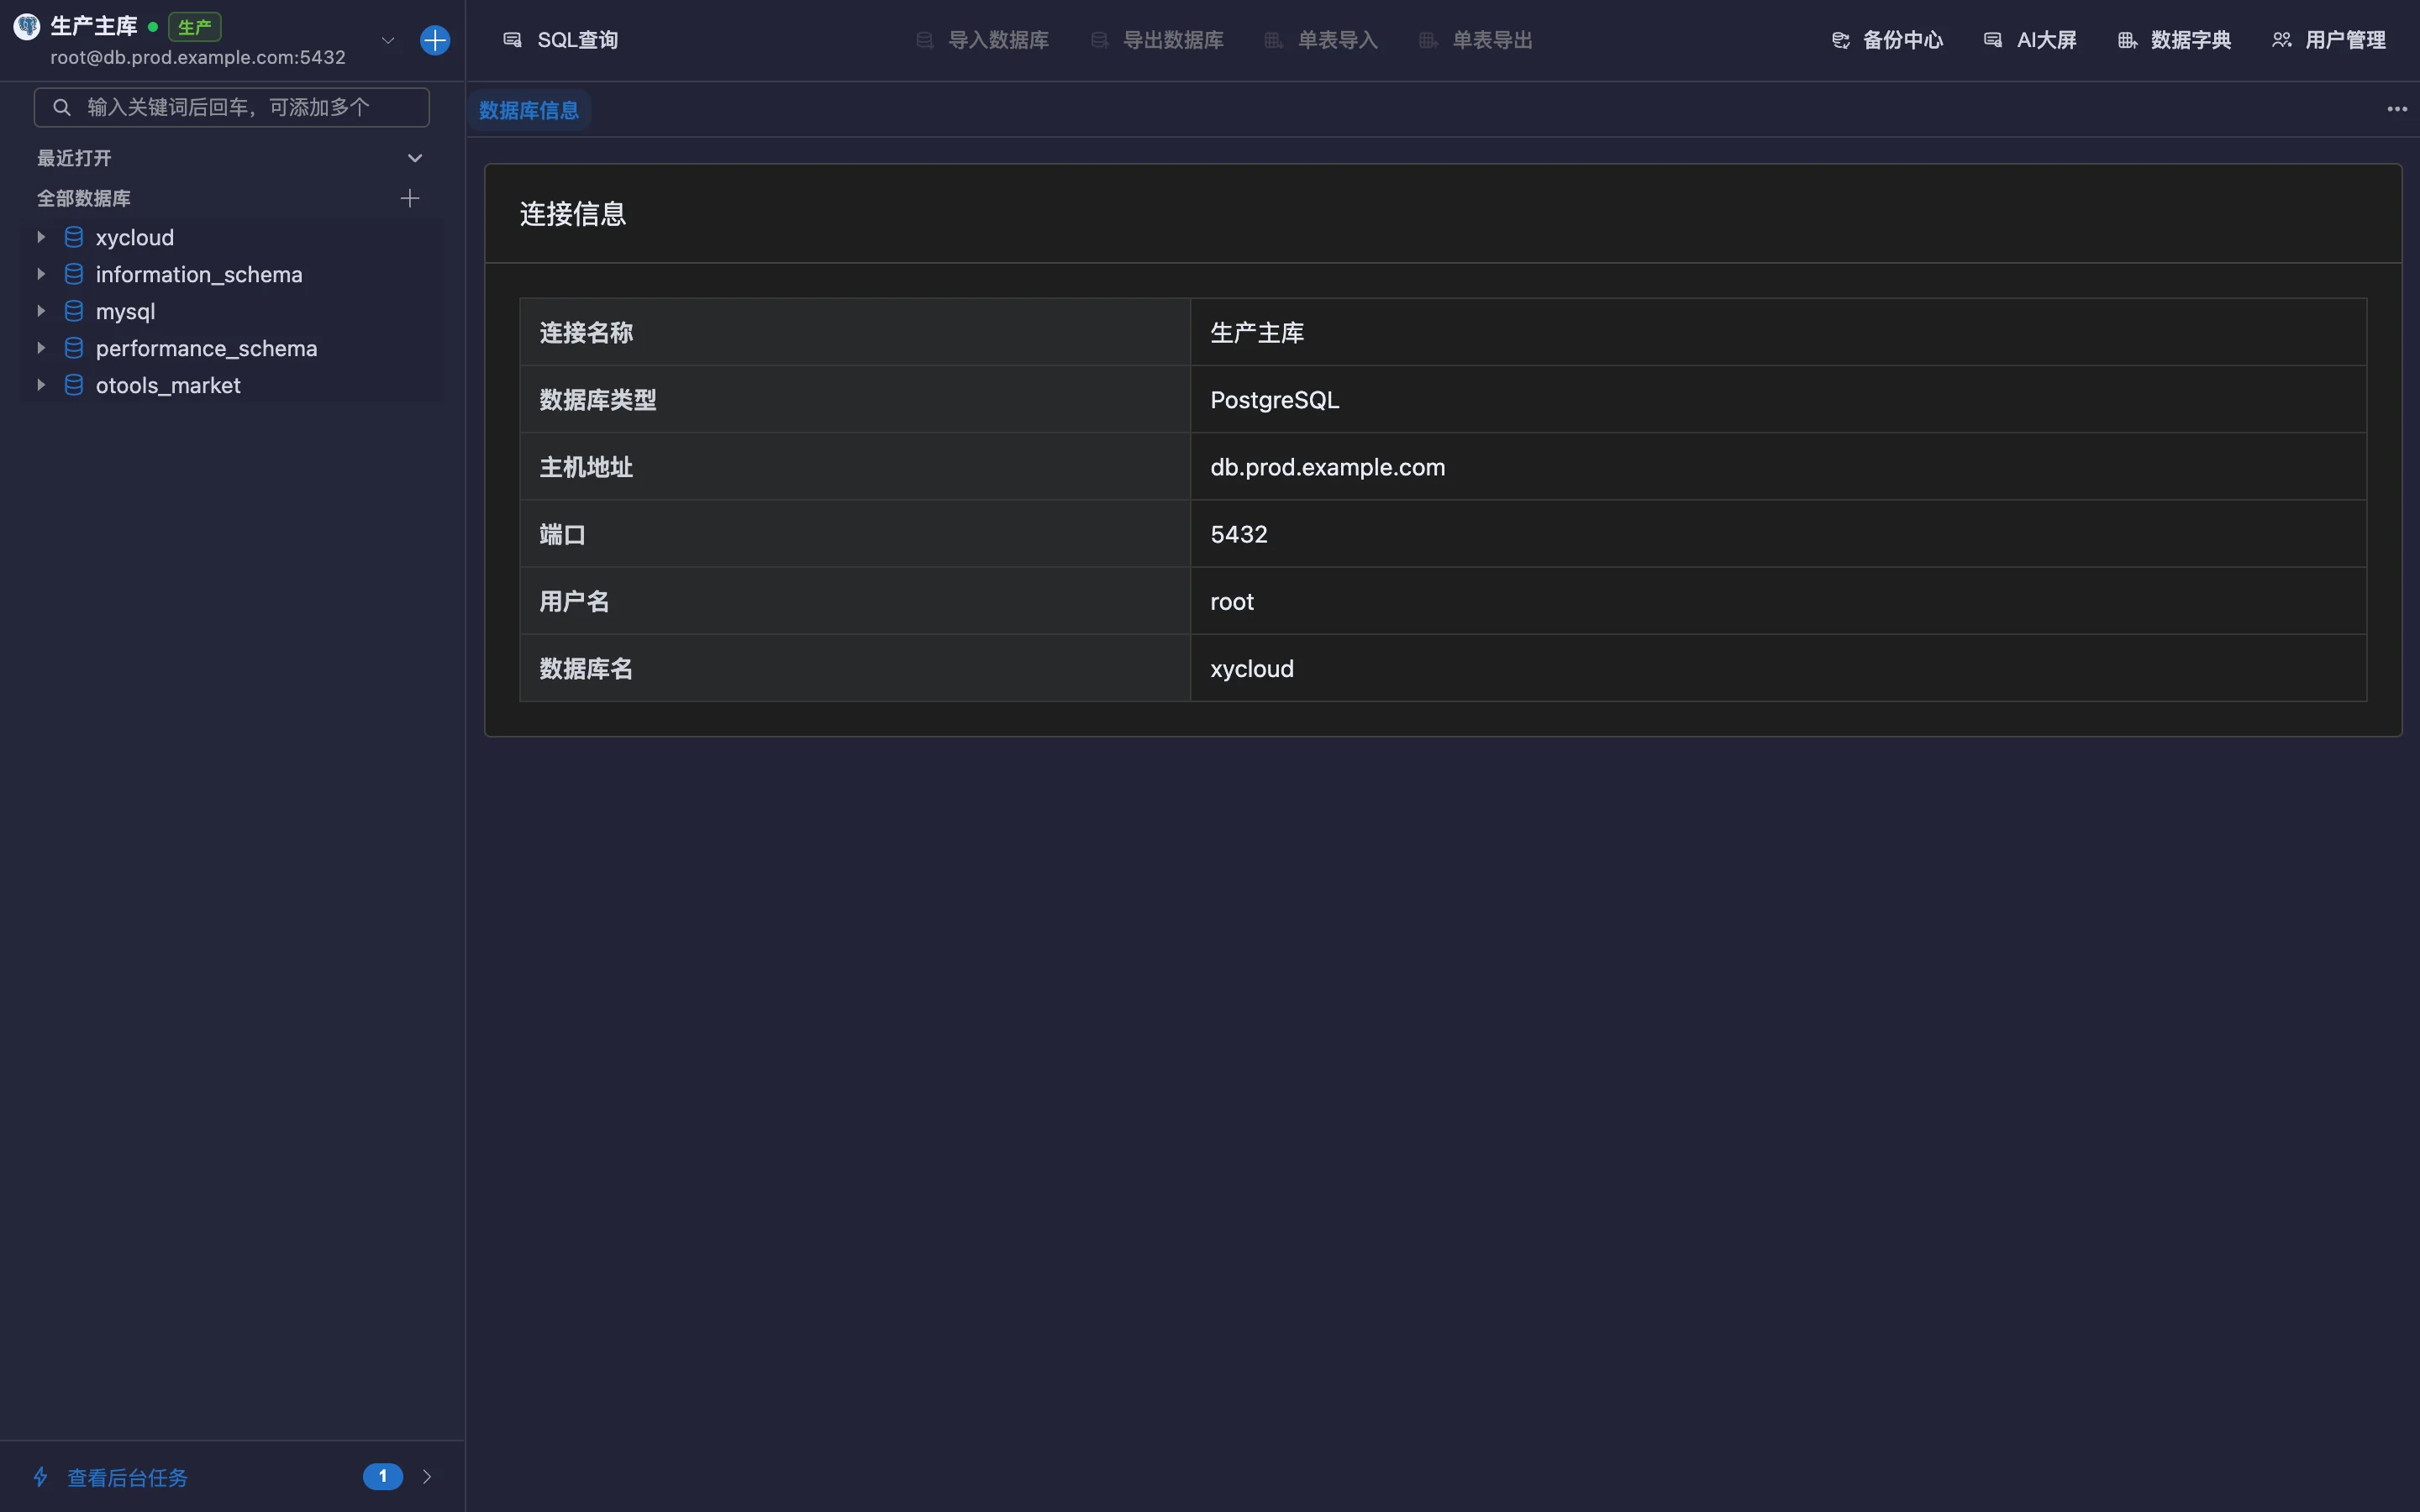The width and height of the screenshot is (2420, 1512).
Task: Click the search magnifier icon
Action: click(x=62, y=107)
